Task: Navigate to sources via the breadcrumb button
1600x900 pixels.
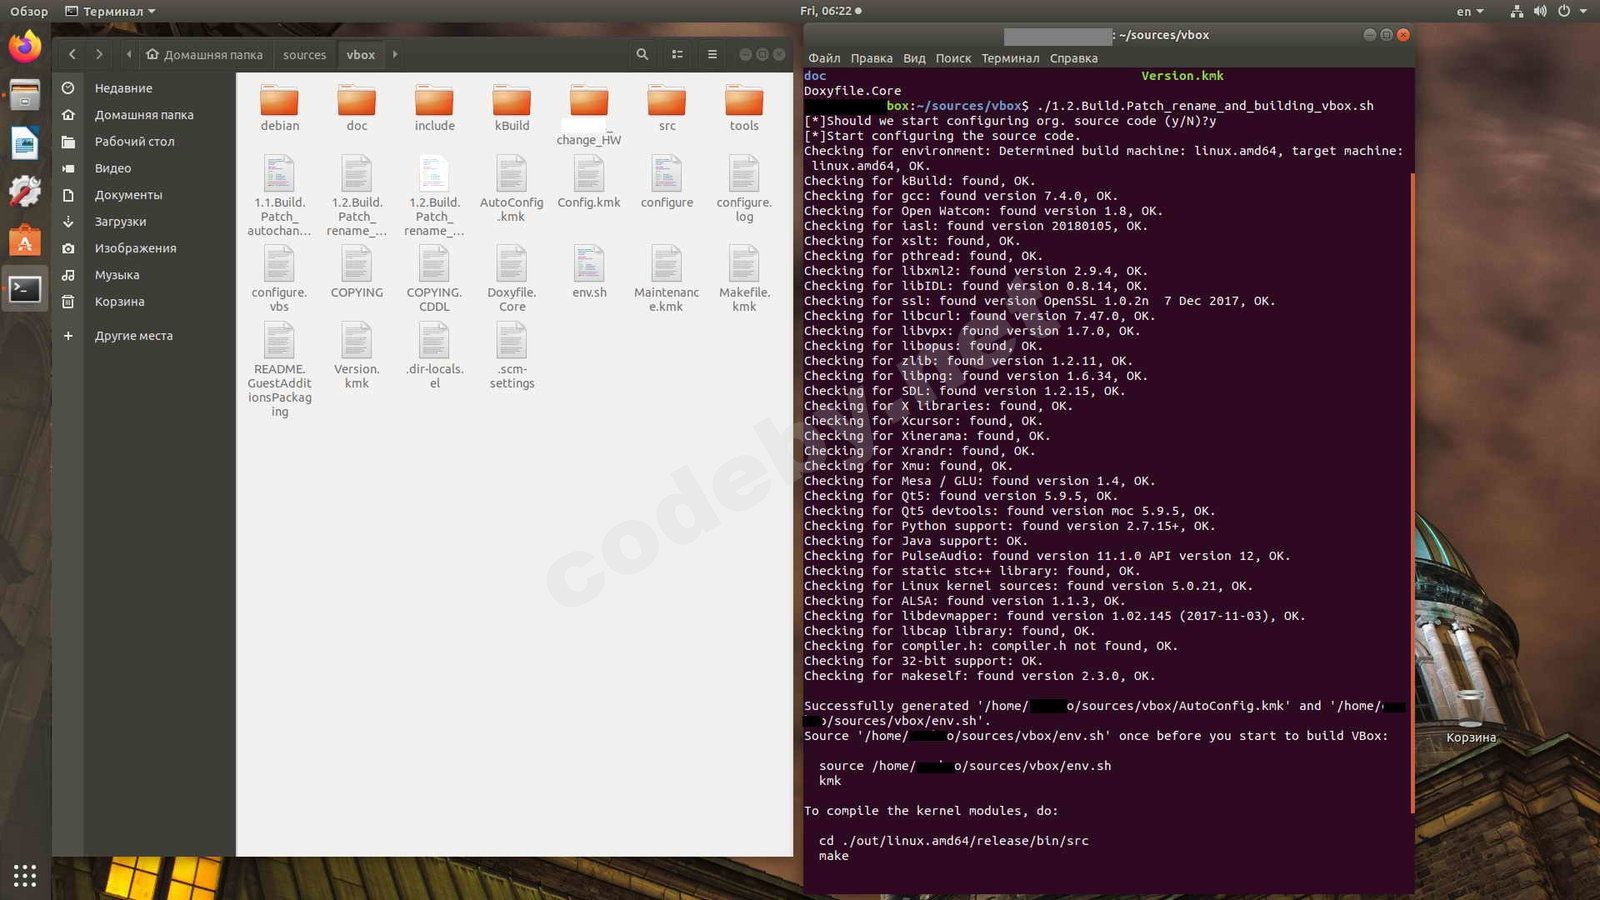Action: pos(304,54)
